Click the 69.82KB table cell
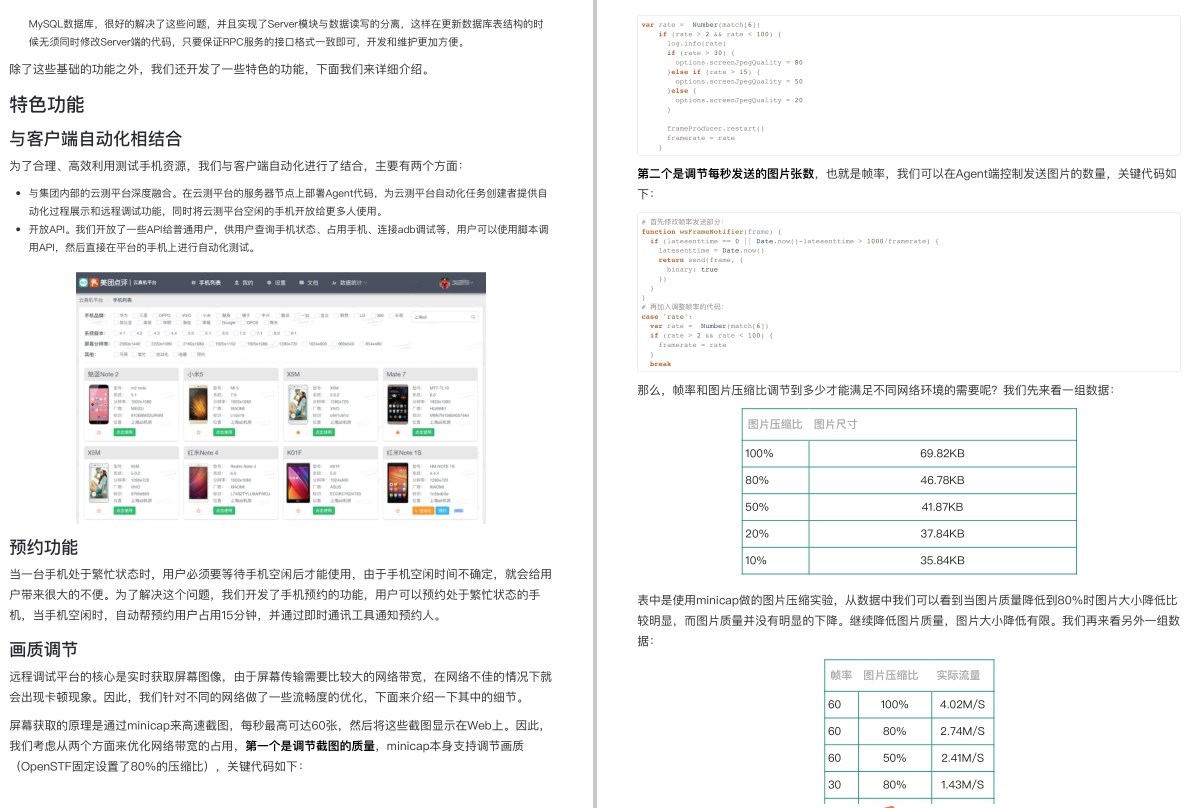The image size is (1199, 808). click(x=942, y=453)
